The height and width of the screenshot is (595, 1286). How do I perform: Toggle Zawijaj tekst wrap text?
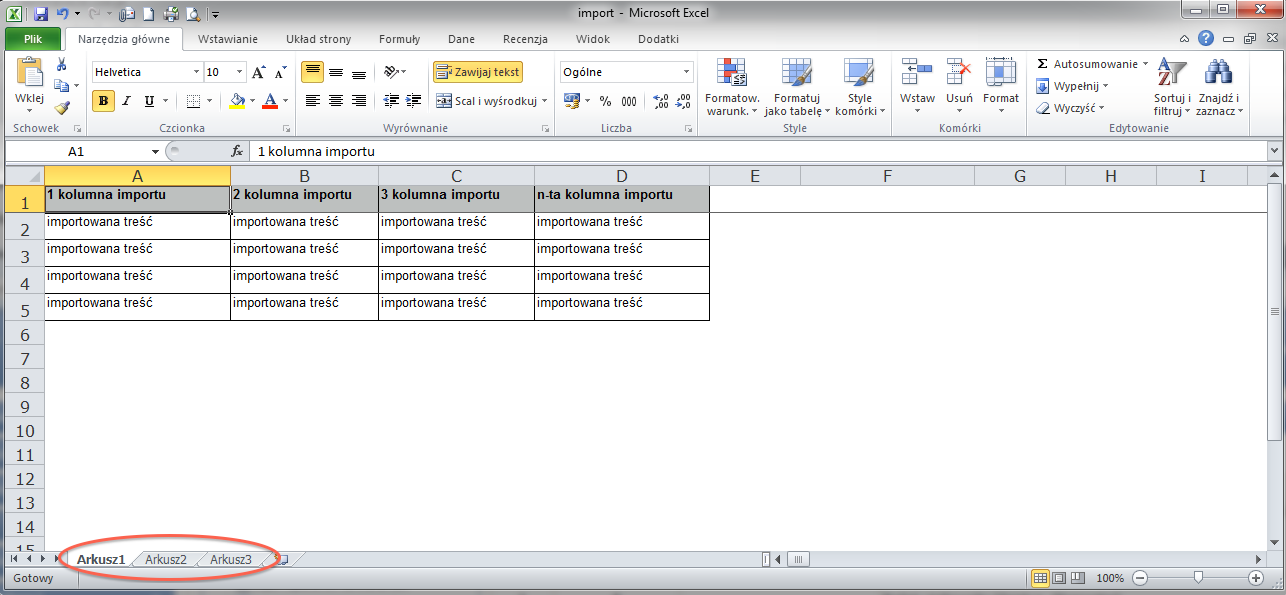477,72
